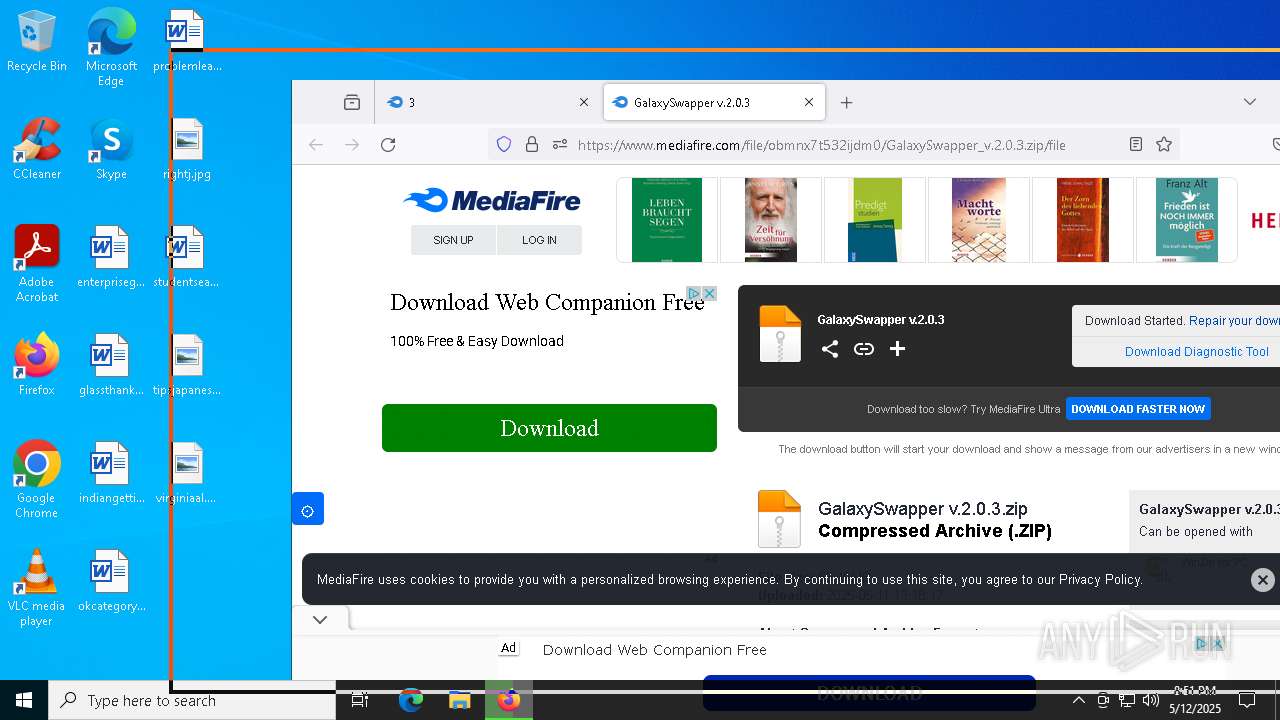The width and height of the screenshot is (1280, 720).
Task: Close the GalaxySwapper v.2.0.3 tab
Action: (x=809, y=102)
